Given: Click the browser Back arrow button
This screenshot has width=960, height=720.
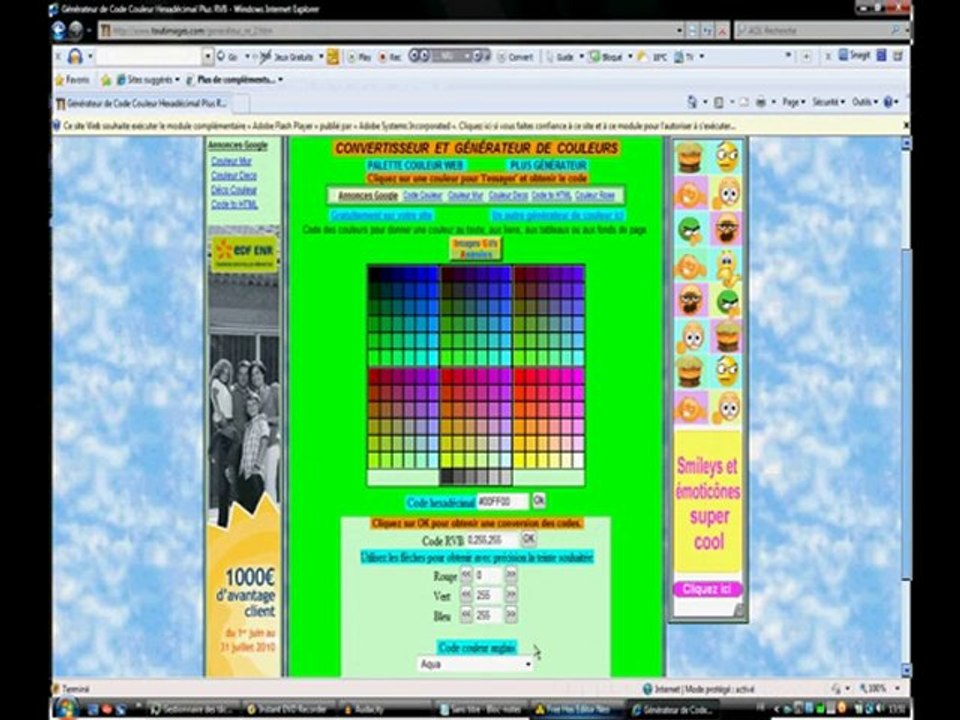Looking at the screenshot, I should point(59,30).
